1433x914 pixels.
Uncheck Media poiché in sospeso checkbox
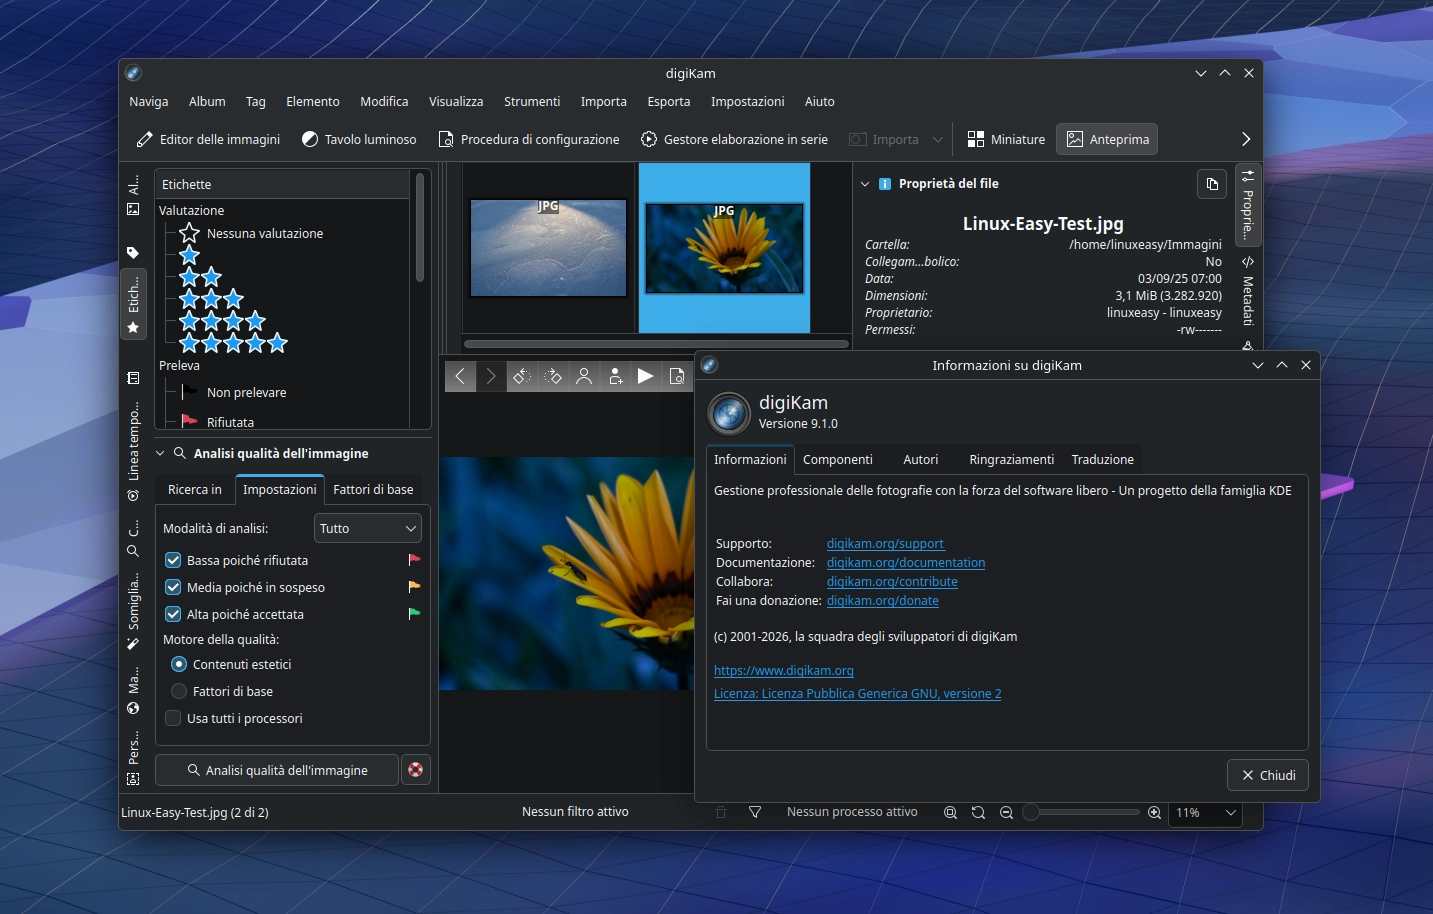(x=173, y=587)
